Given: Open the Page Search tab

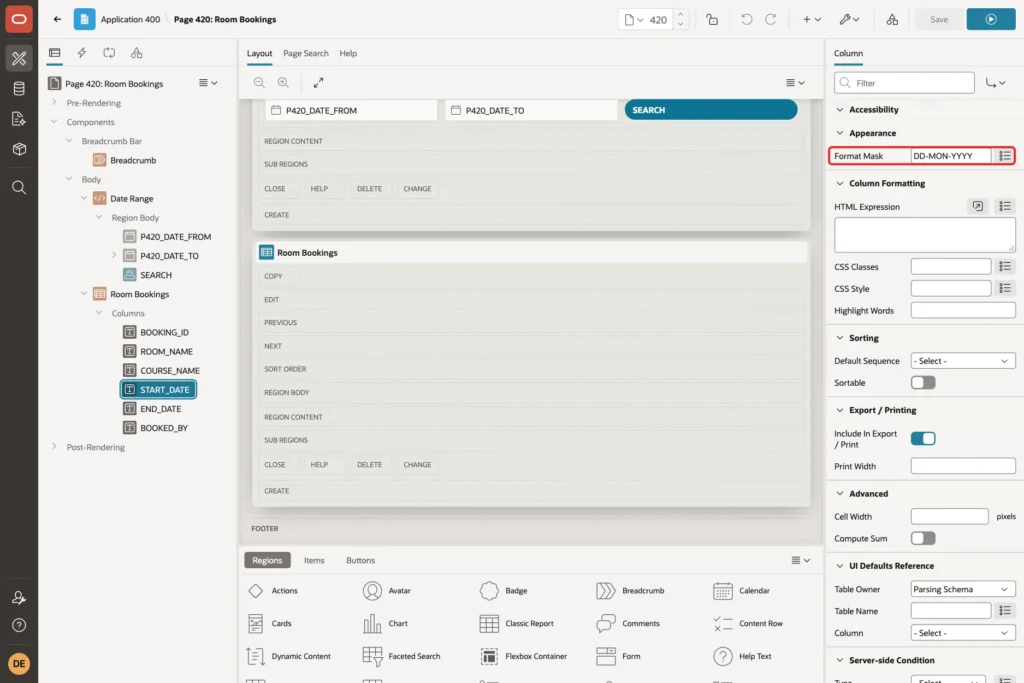Looking at the screenshot, I should [306, 54].
